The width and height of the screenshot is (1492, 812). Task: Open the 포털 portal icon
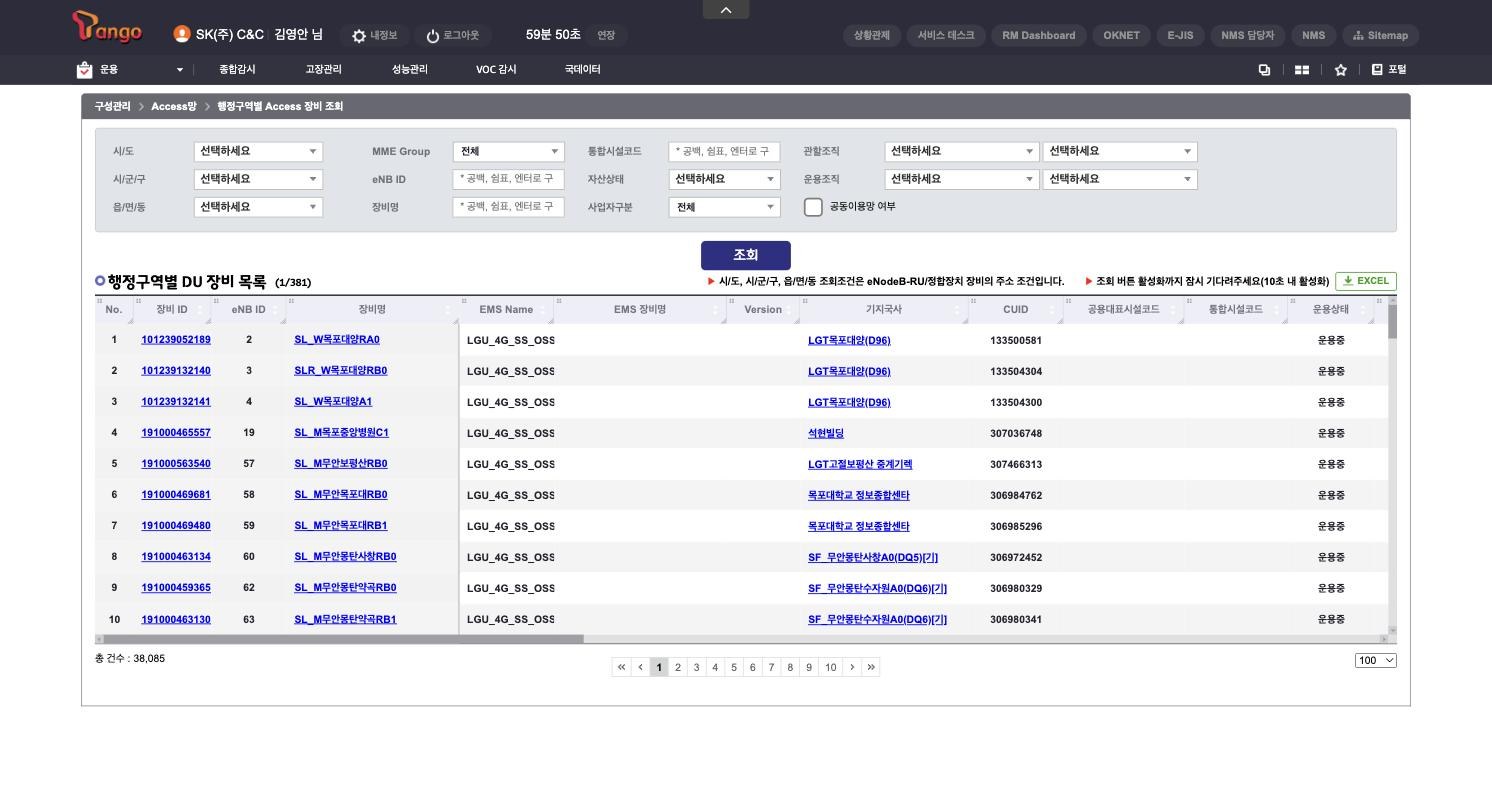pos(1389,70)
